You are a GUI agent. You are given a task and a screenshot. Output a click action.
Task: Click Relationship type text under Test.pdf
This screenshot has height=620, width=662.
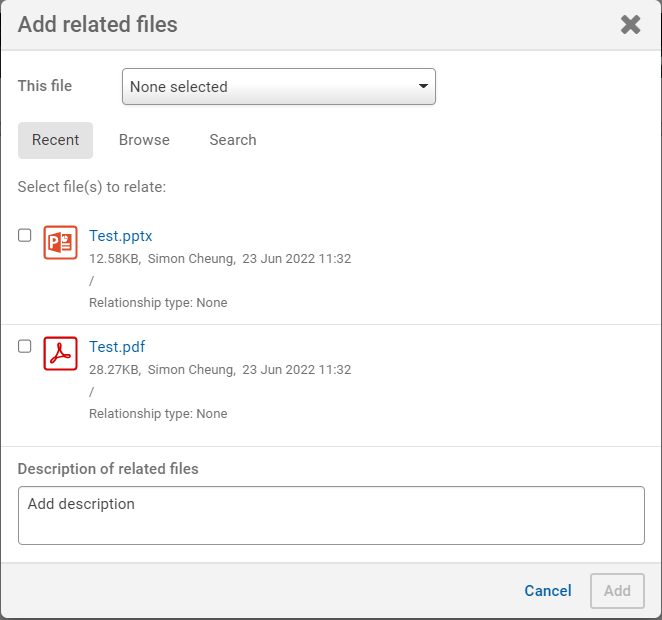click(x=158, y=414)
